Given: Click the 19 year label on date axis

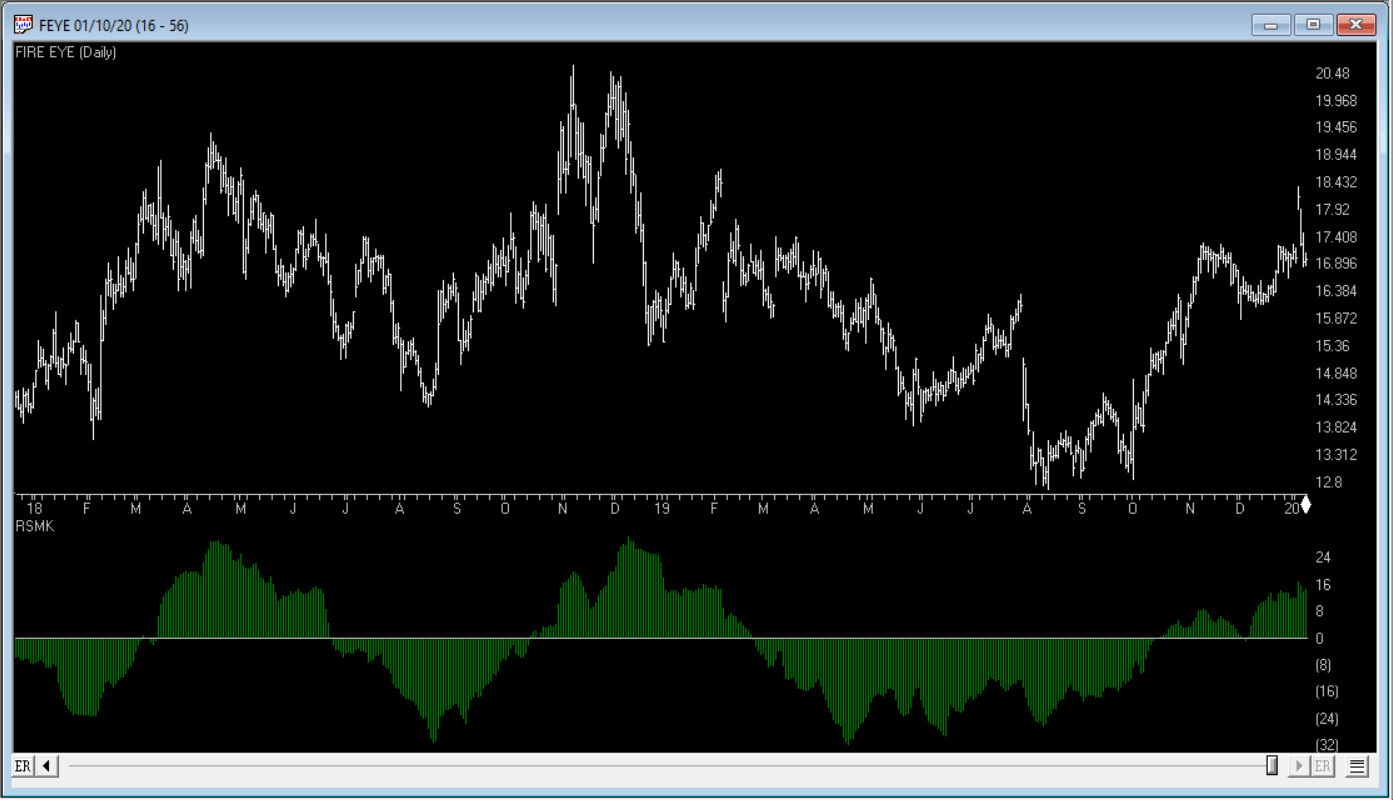Looking at the screenshot, I should tap(662, 508).
